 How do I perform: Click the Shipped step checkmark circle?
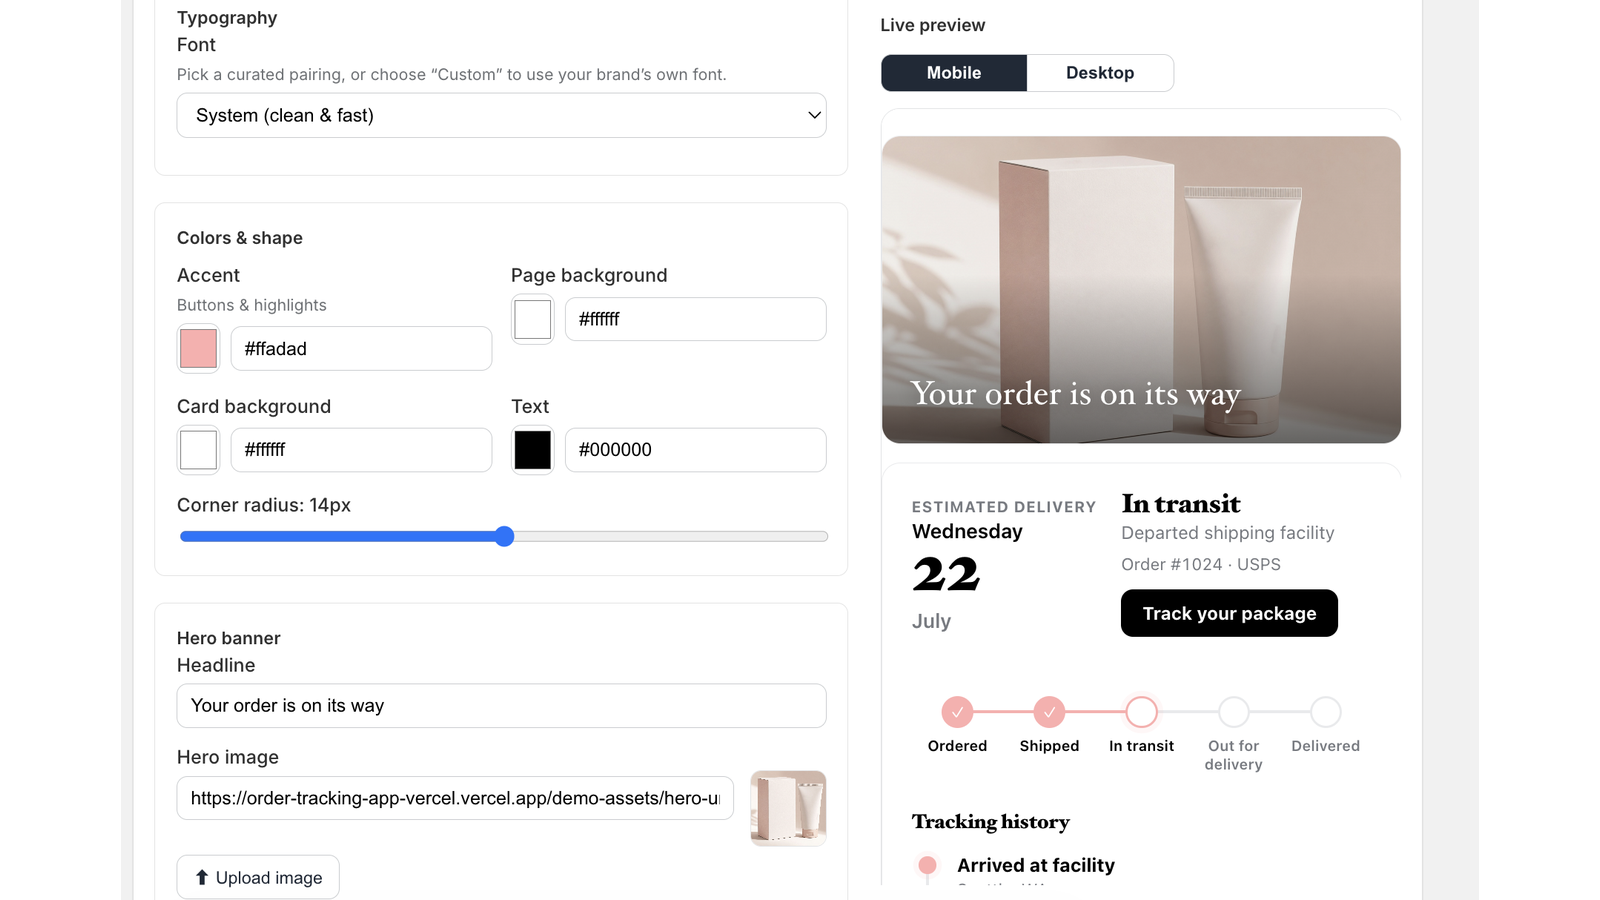click(1049, 712)
